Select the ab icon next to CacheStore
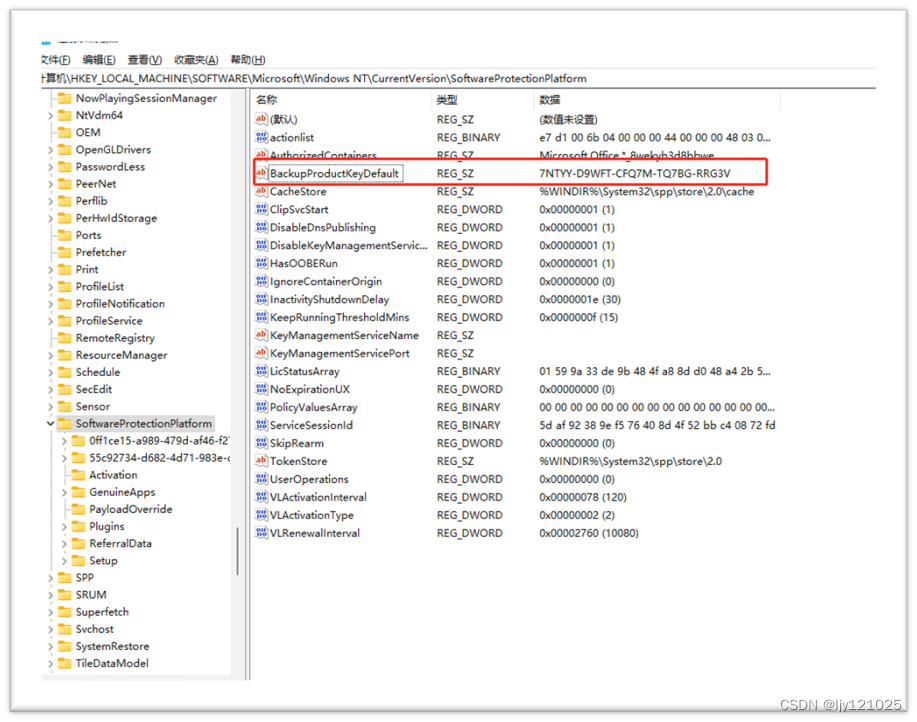The height and width of the screenshot is (722, 917). [x=260, y=191]
